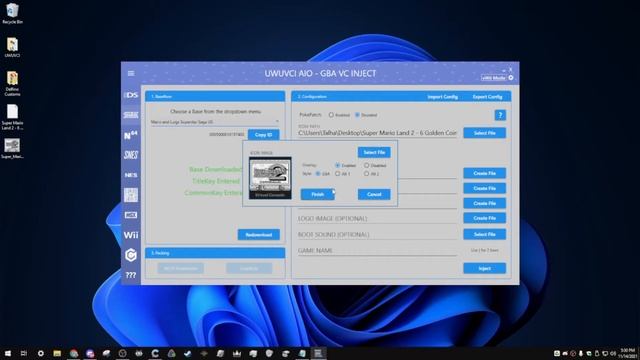The image size is (640, 360).
Task: Click the ROM path text field
Action: 377,133
